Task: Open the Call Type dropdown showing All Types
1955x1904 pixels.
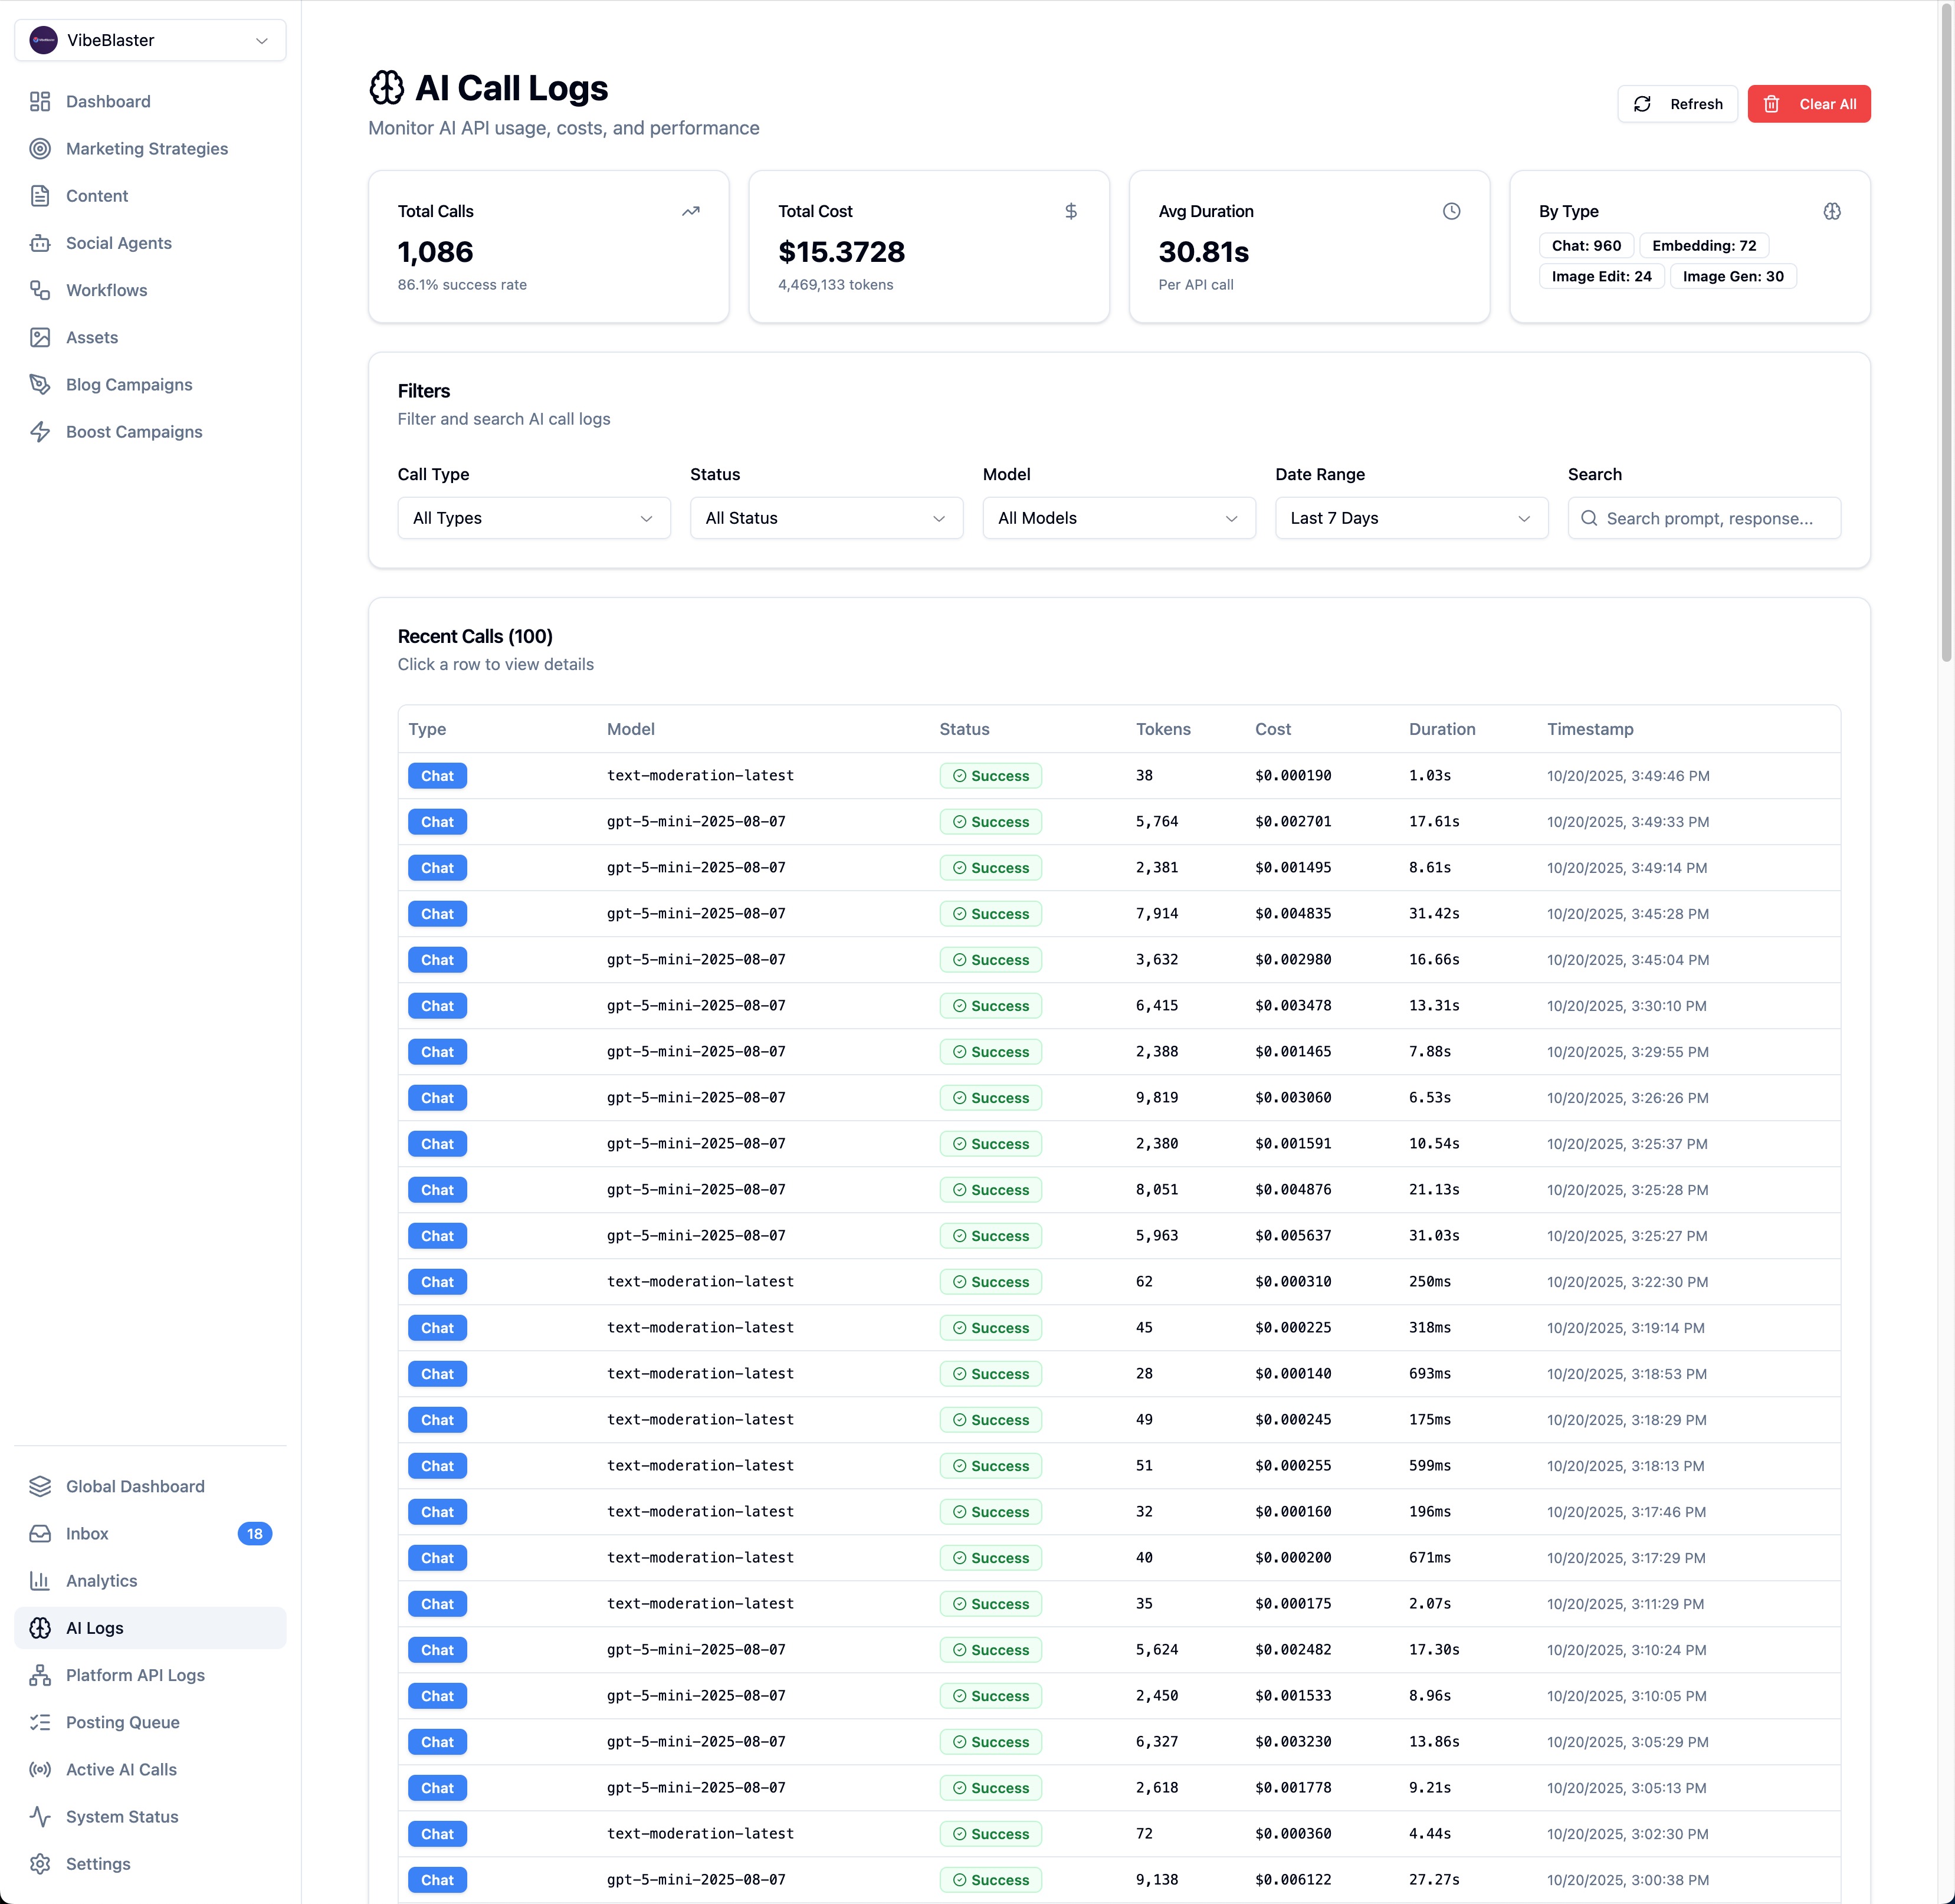Action: coord(533,518)
